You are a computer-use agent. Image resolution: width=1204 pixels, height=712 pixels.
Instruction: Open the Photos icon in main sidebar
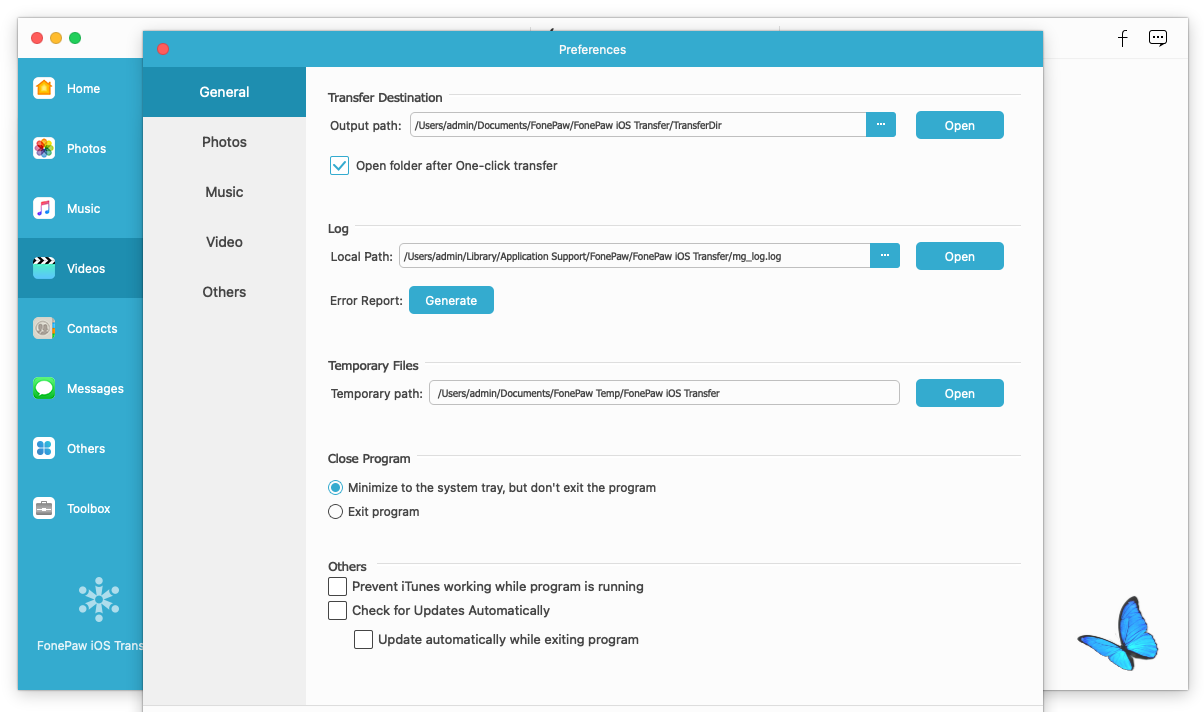click(x=44, y=148)
